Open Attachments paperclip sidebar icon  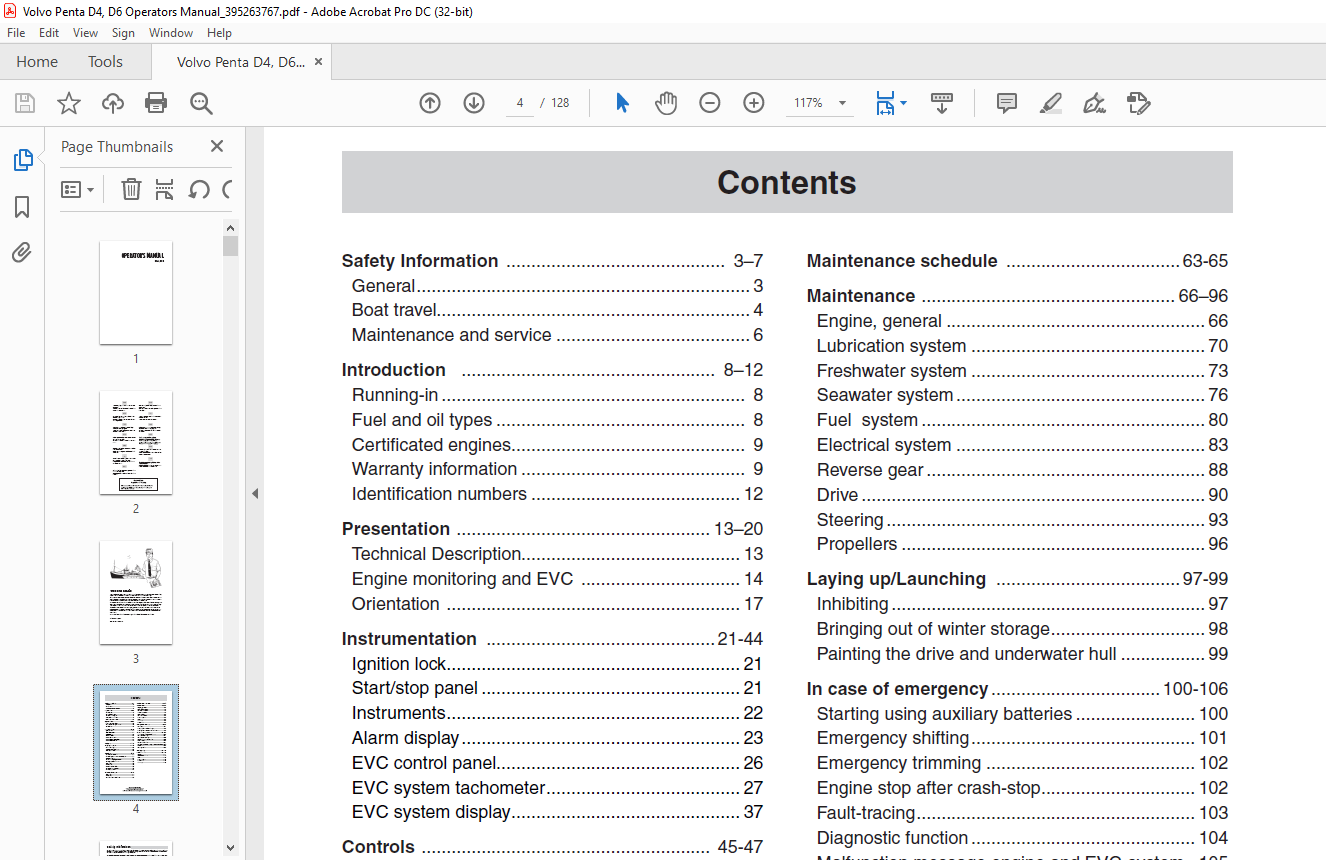pos(22,252)
